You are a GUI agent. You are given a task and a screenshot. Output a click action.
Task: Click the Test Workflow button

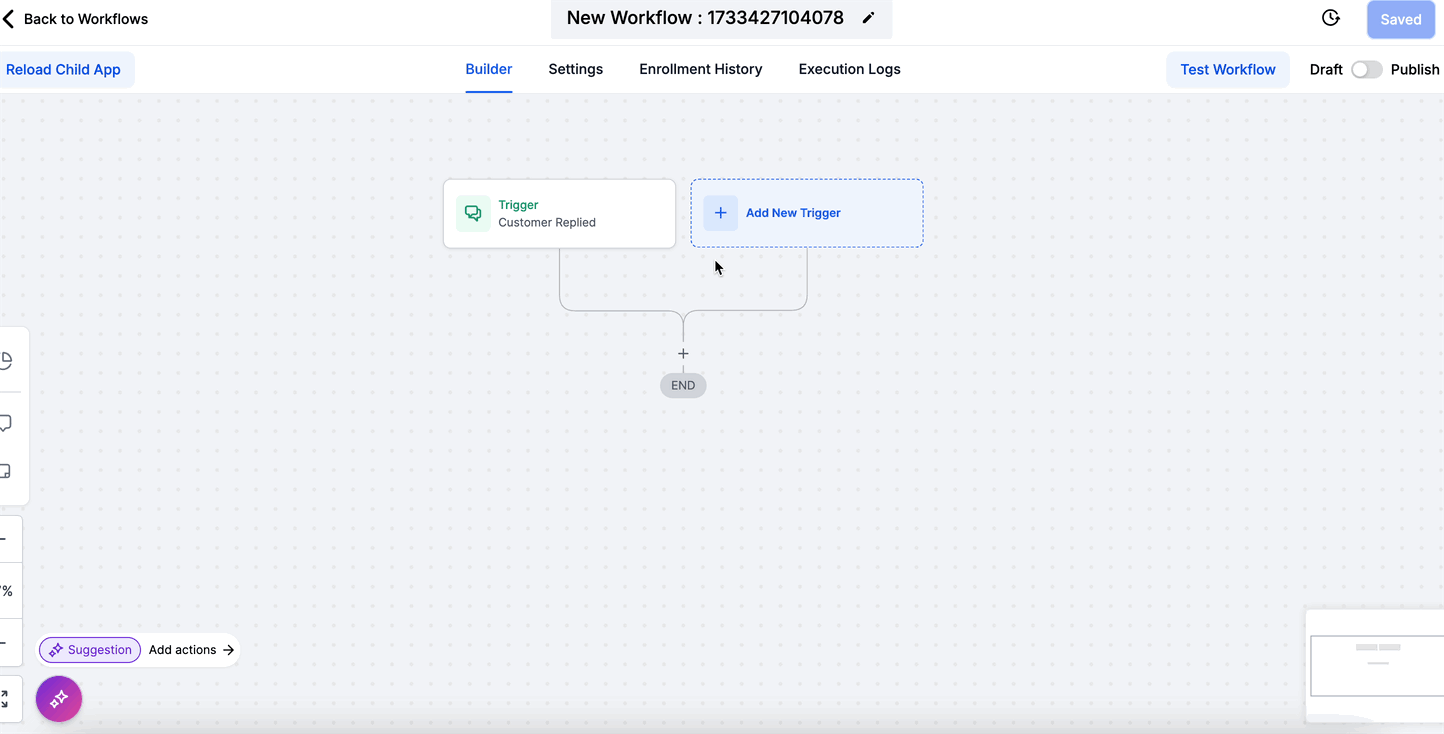pos(1227,69)
